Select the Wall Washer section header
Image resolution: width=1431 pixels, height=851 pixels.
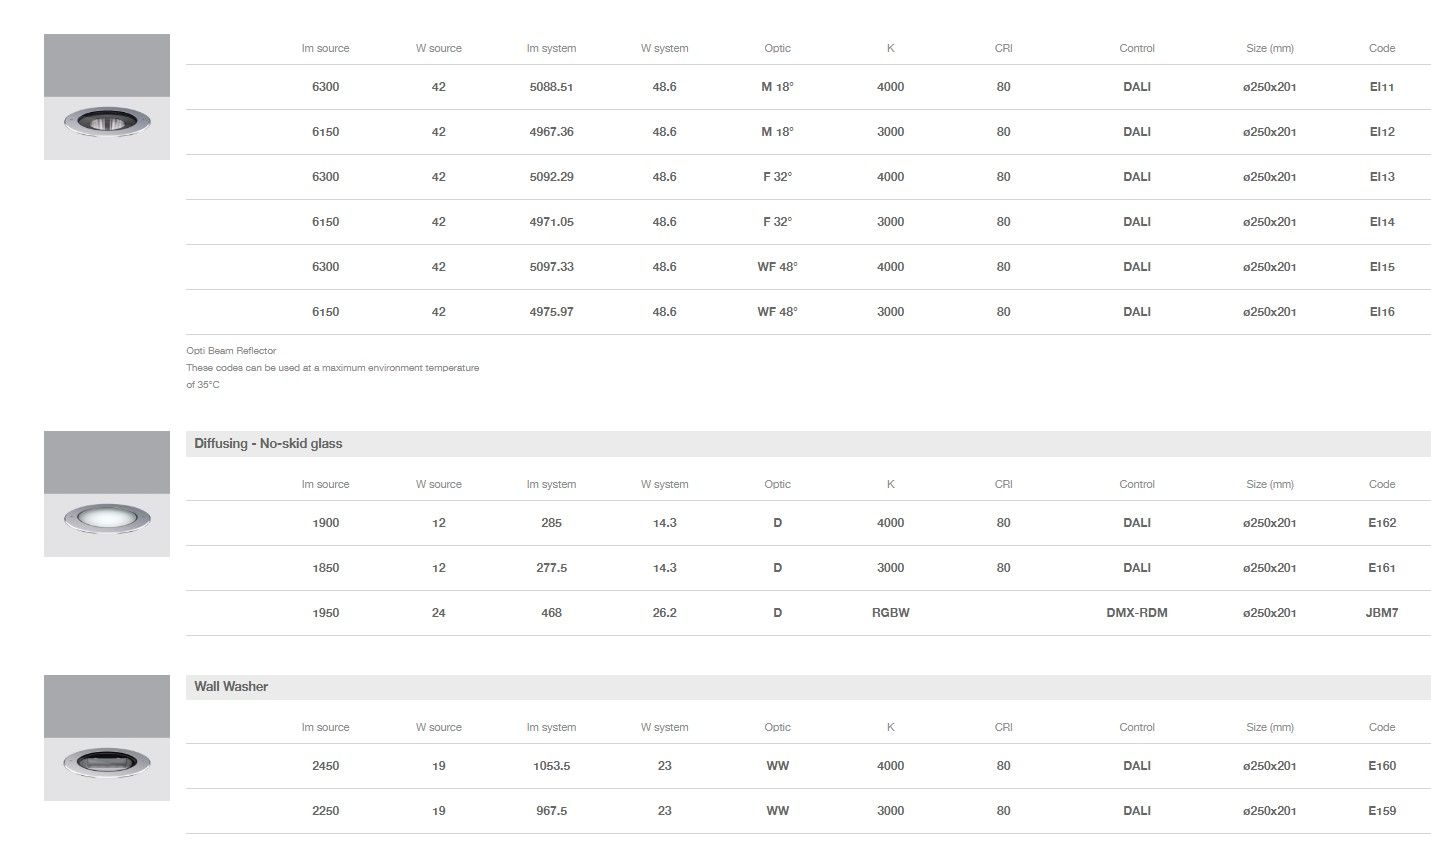coord(231,687)
